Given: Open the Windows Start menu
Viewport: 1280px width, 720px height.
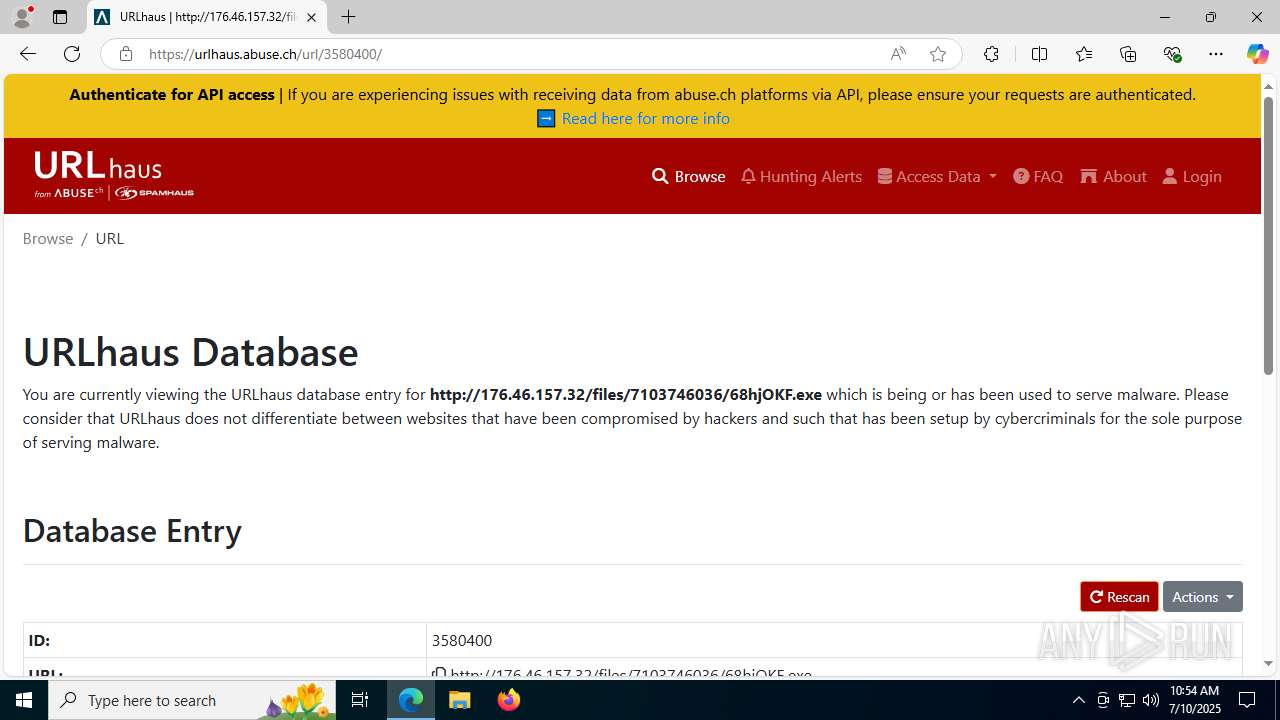Looking at the screenshot, I should click(x=24, y=700).
